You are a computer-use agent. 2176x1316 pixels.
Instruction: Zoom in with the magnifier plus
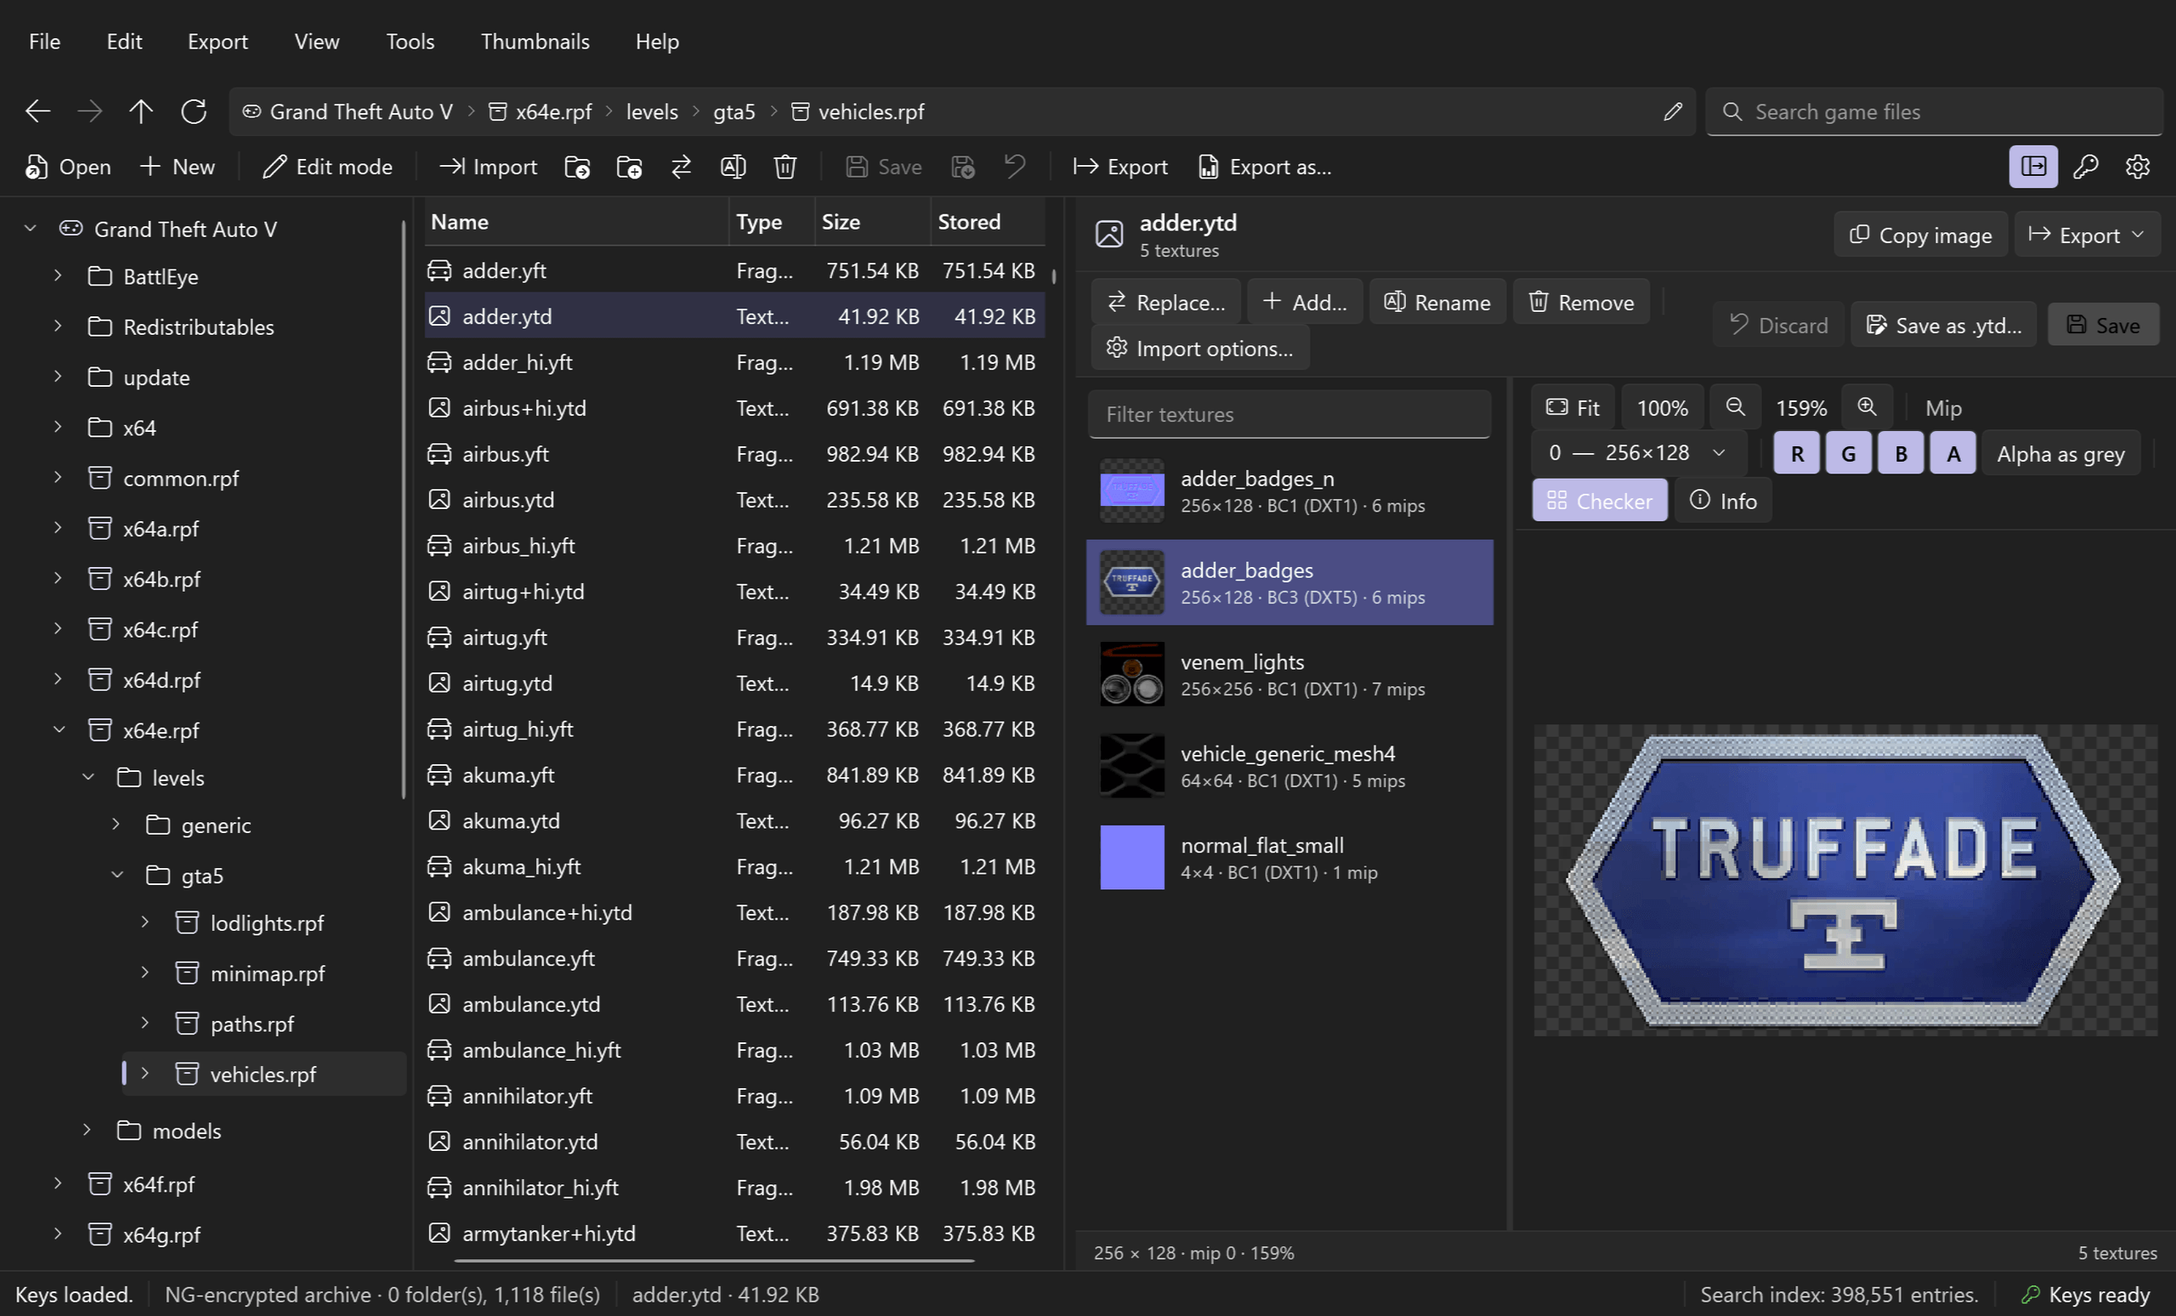point(1867,407)
